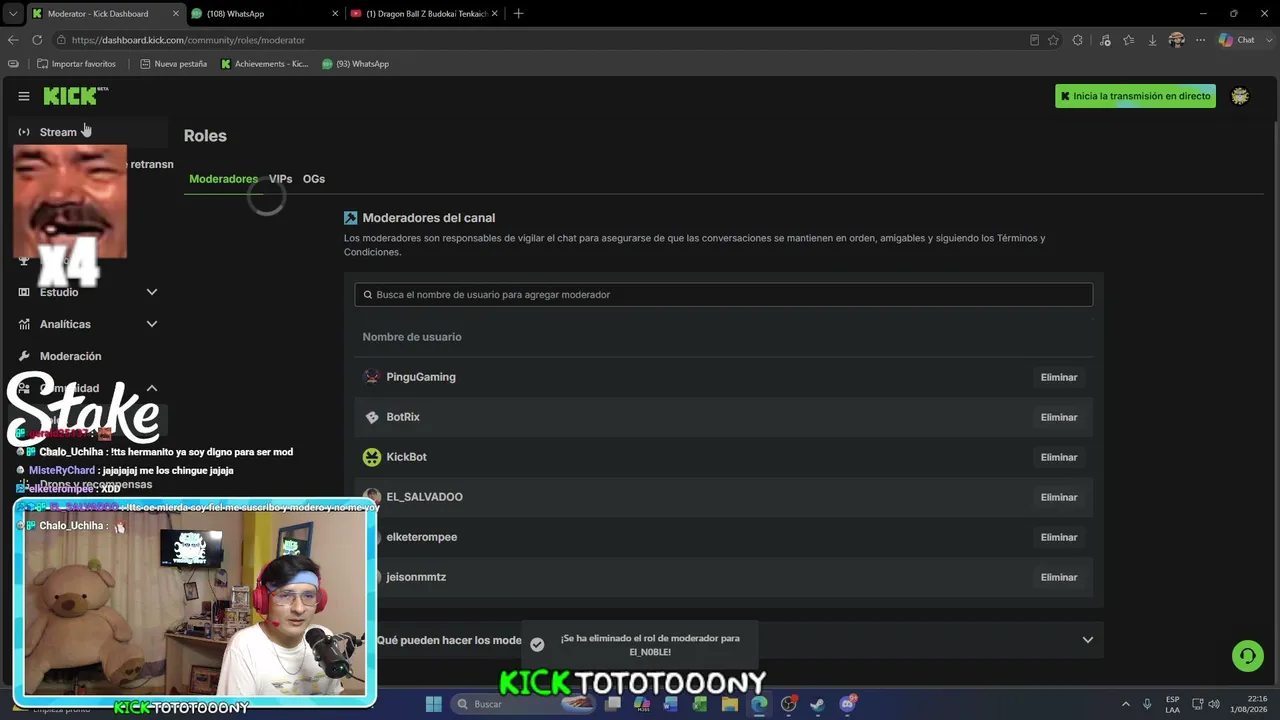Click the moderator username search field
This screenshot has width=1280, height=720.
pos(723,295)
